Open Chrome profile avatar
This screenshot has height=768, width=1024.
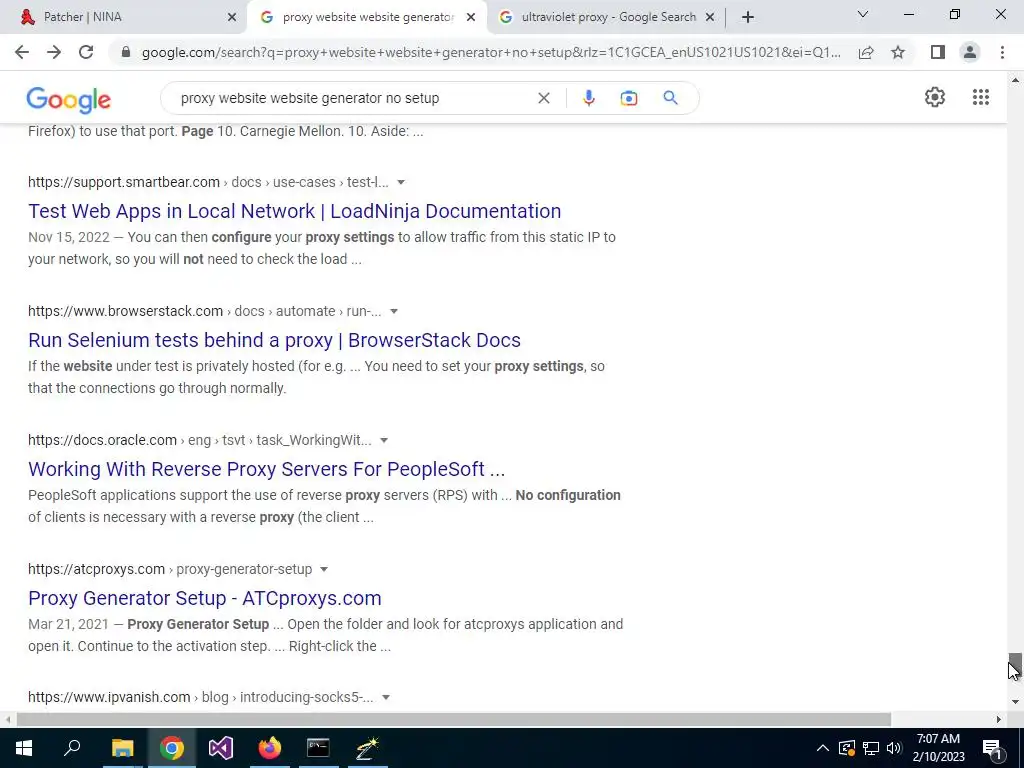(x=970, y=52)
